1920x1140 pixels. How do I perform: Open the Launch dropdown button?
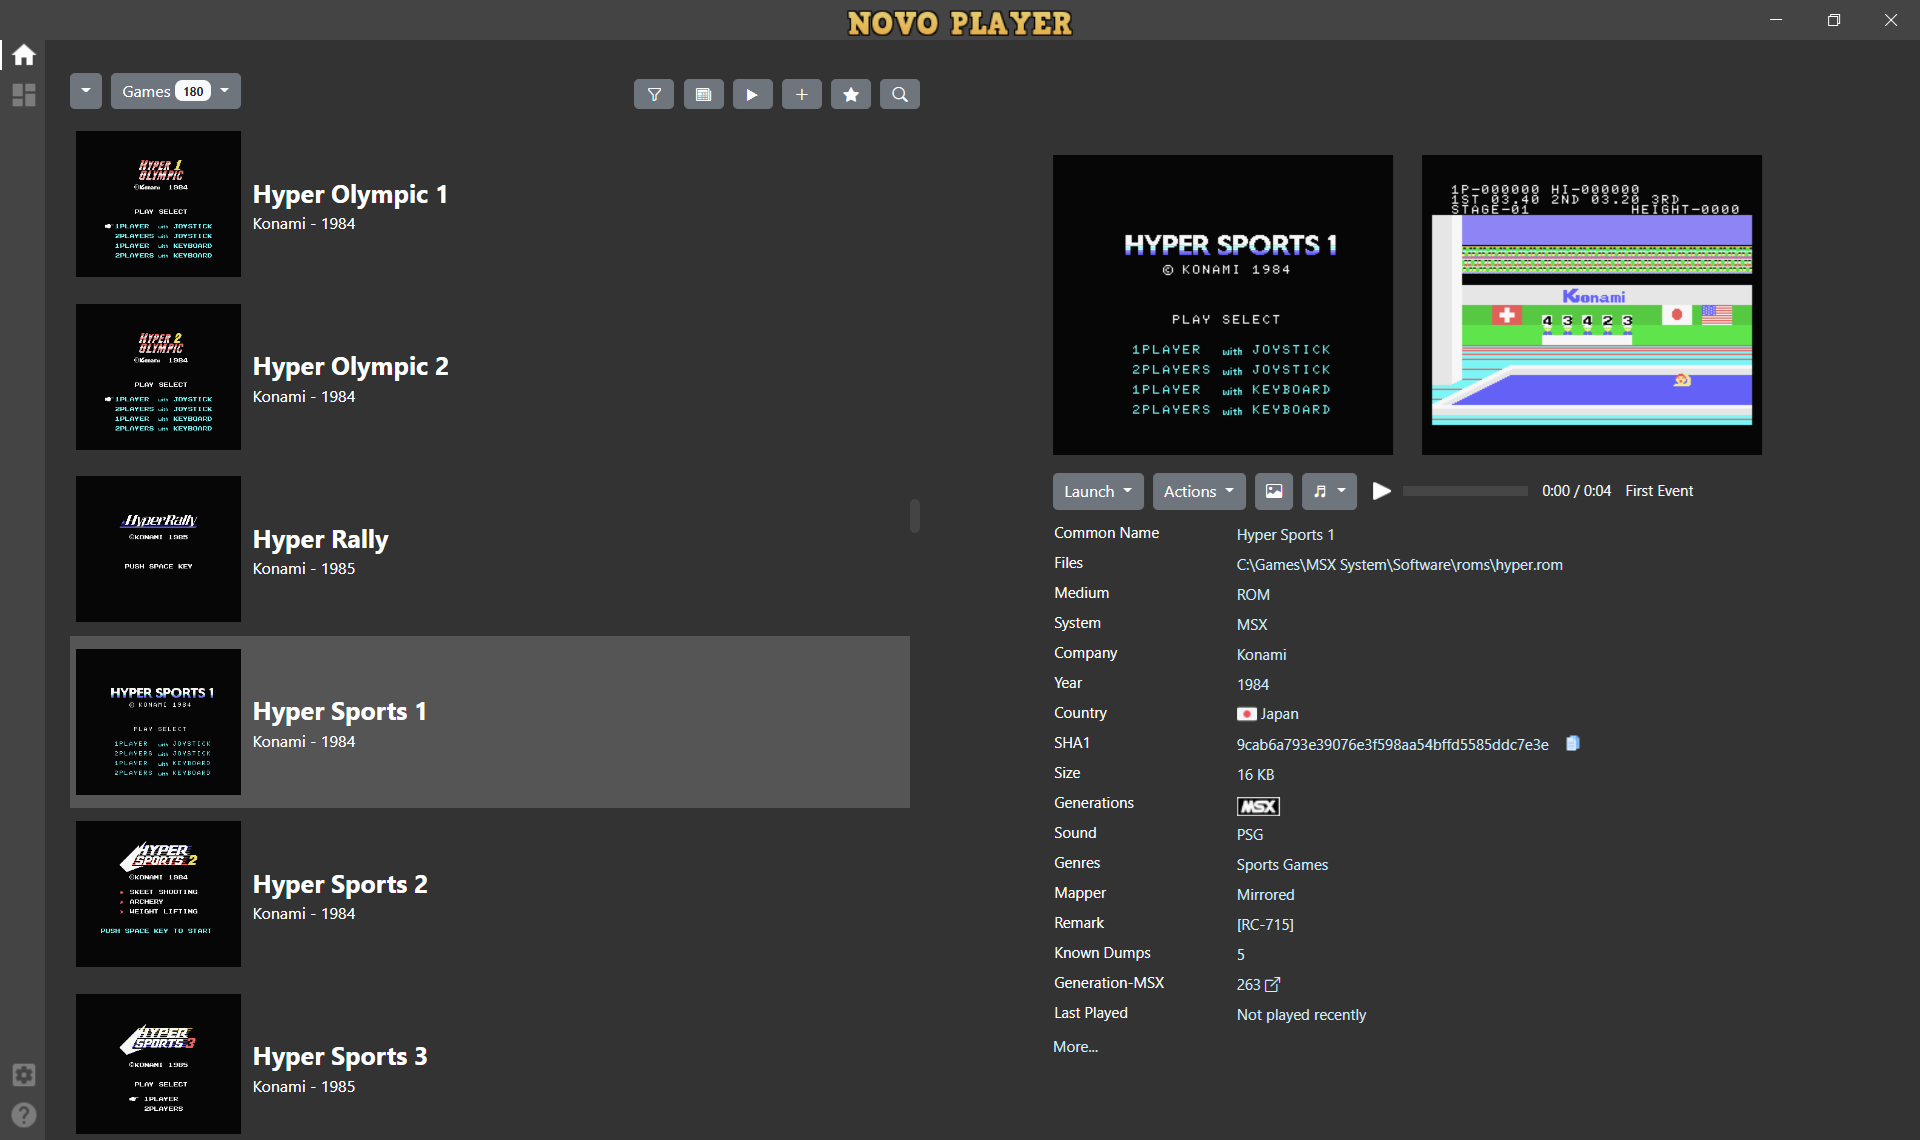[1097, 491]
